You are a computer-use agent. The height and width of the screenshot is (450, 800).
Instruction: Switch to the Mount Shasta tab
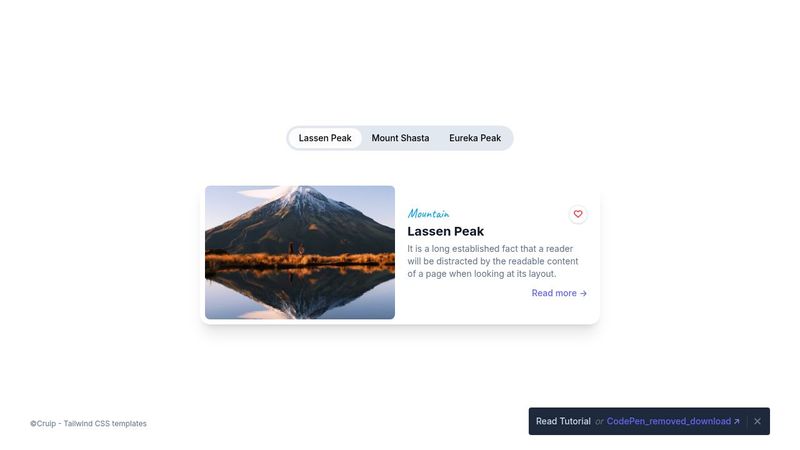[400, 138]
